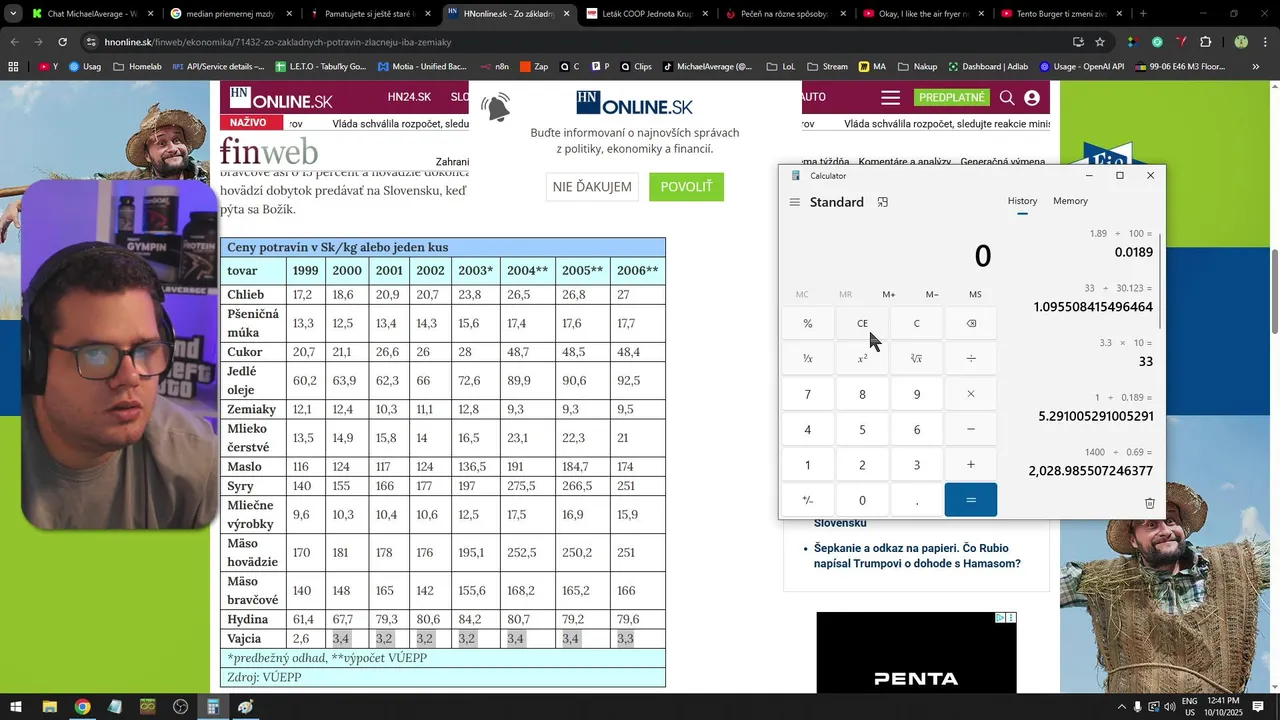Open File Explorer from the taskbar
Screen dimensions: 1280x720
click(49, 707)
